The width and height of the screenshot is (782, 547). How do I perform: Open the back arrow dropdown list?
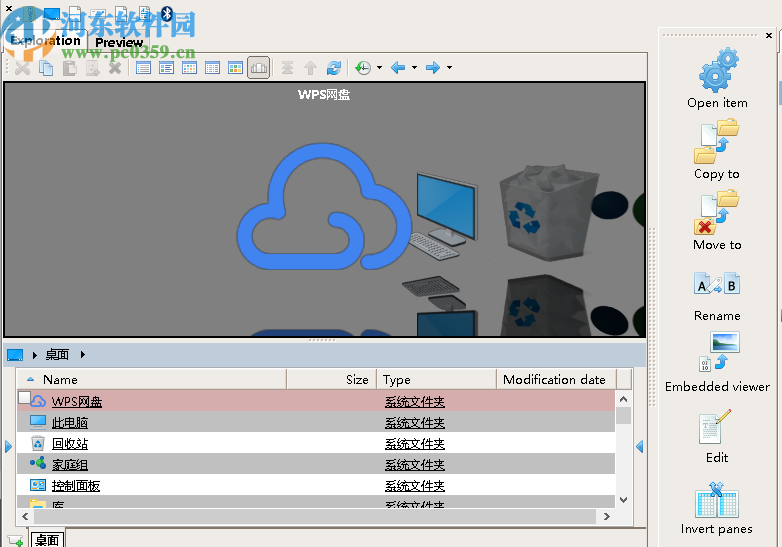414,67
